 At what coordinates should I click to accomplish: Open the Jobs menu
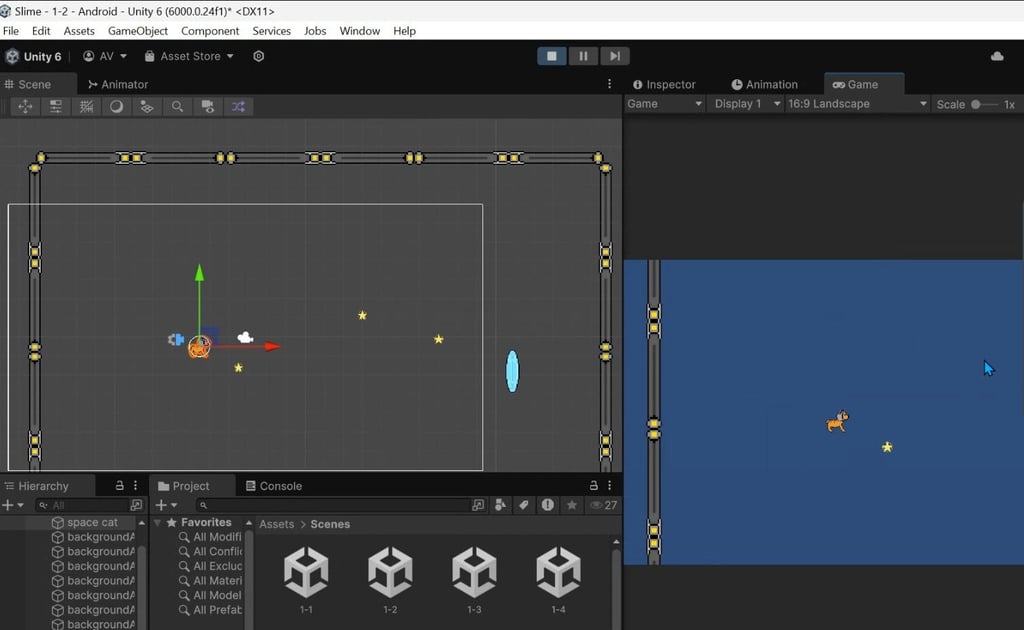(315, 31)
